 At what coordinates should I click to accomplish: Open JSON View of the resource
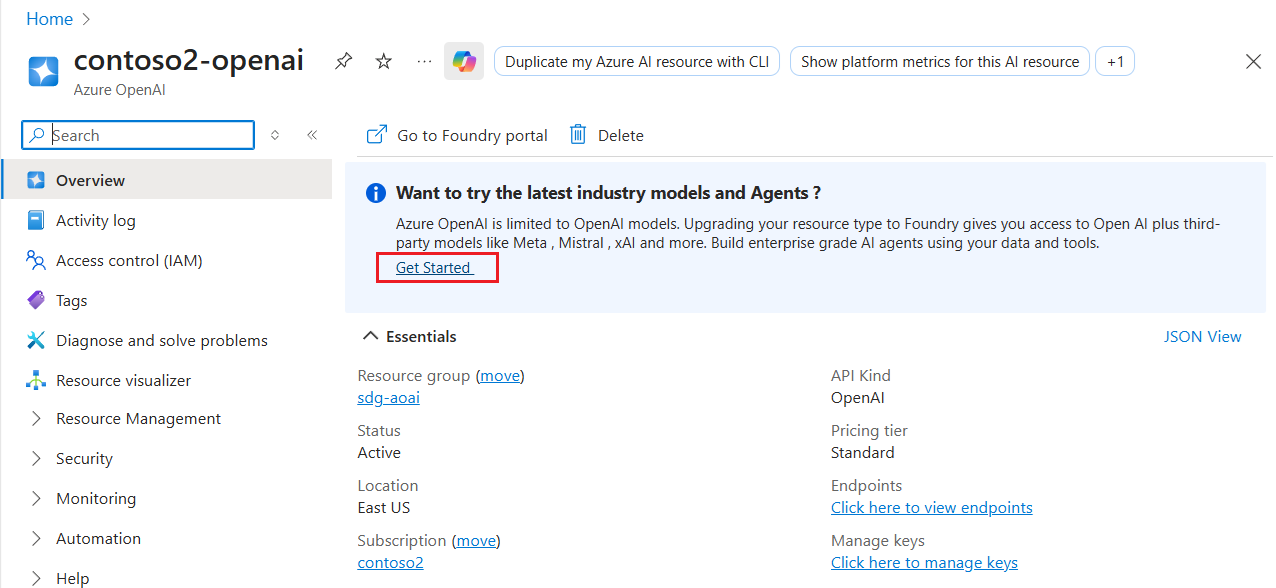(1203, 336)
